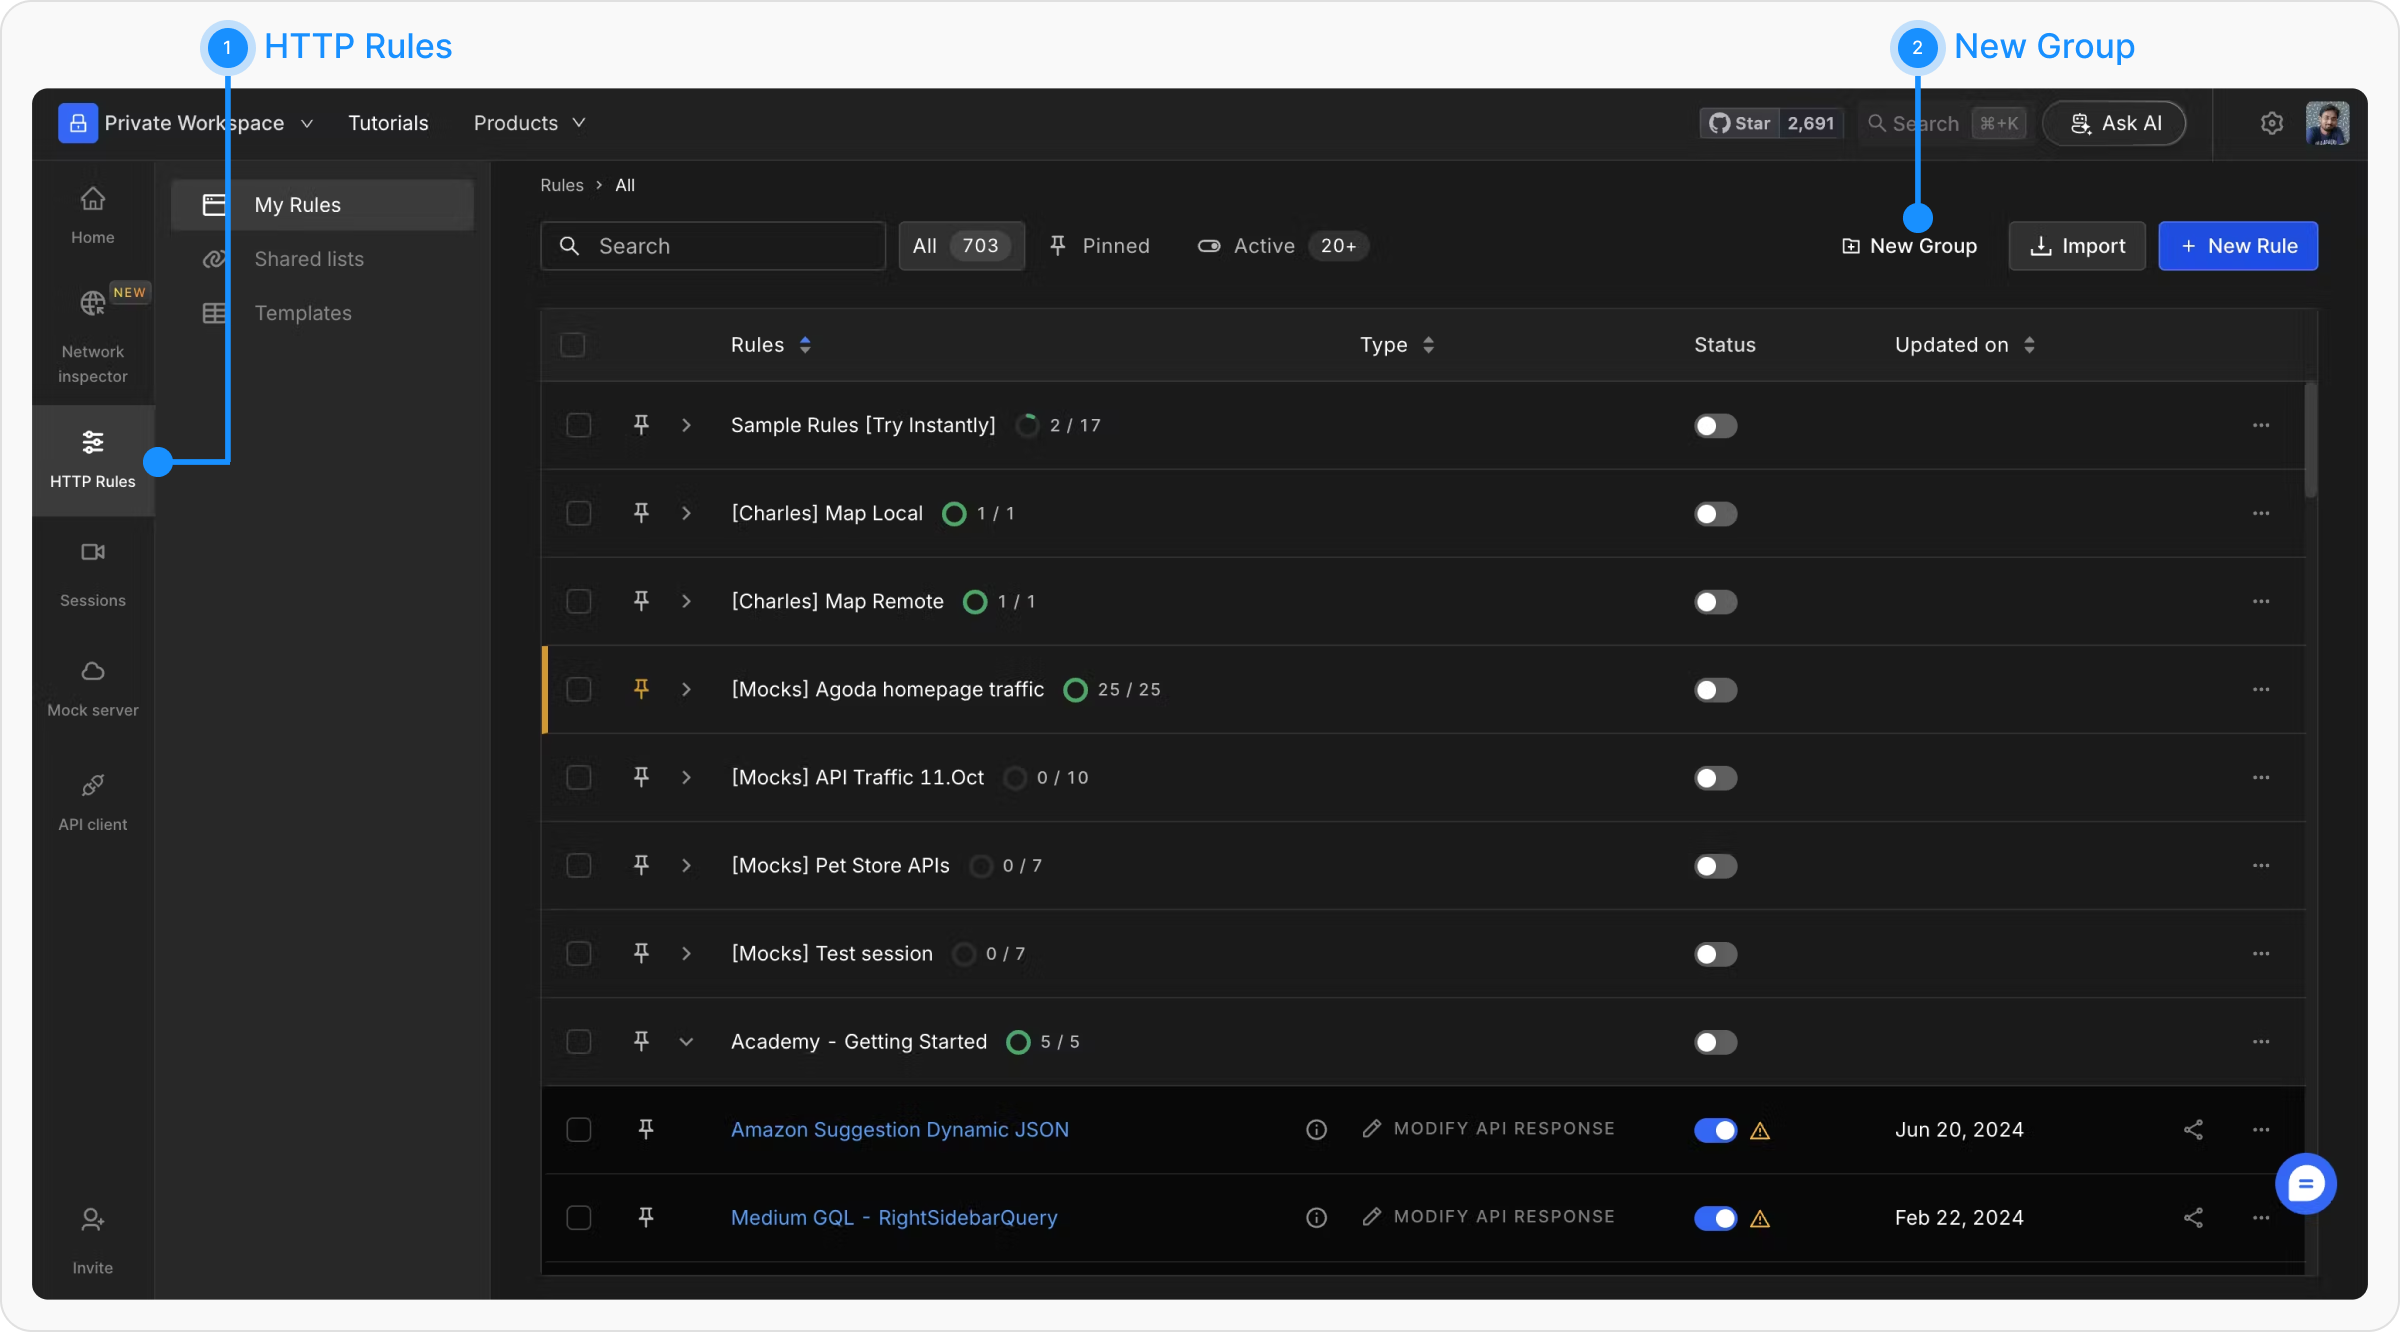Collapse the Academy - Getting Started group
2400x1332 pixels.
(686, 1042)
